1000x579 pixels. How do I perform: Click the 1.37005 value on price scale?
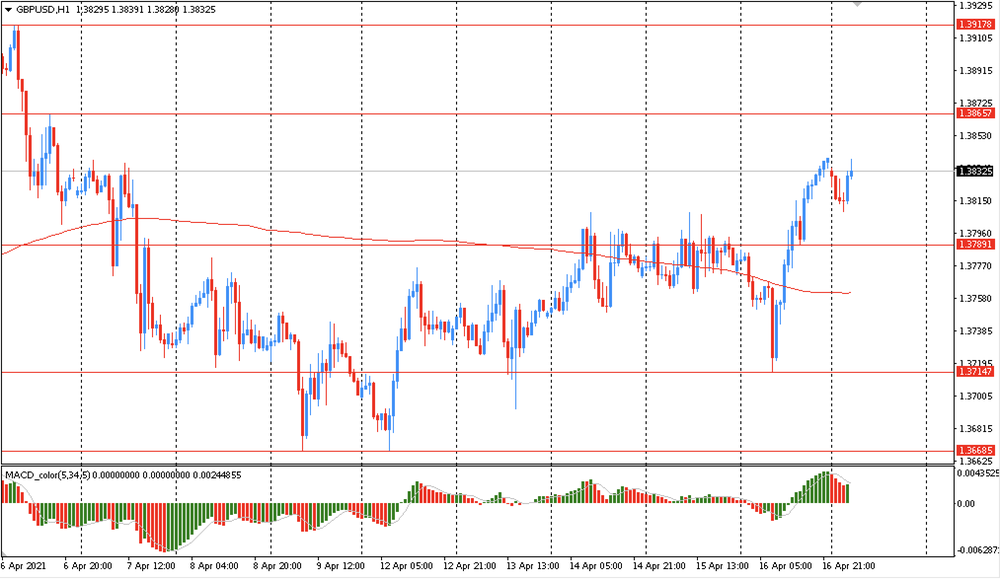coord(974,396)
